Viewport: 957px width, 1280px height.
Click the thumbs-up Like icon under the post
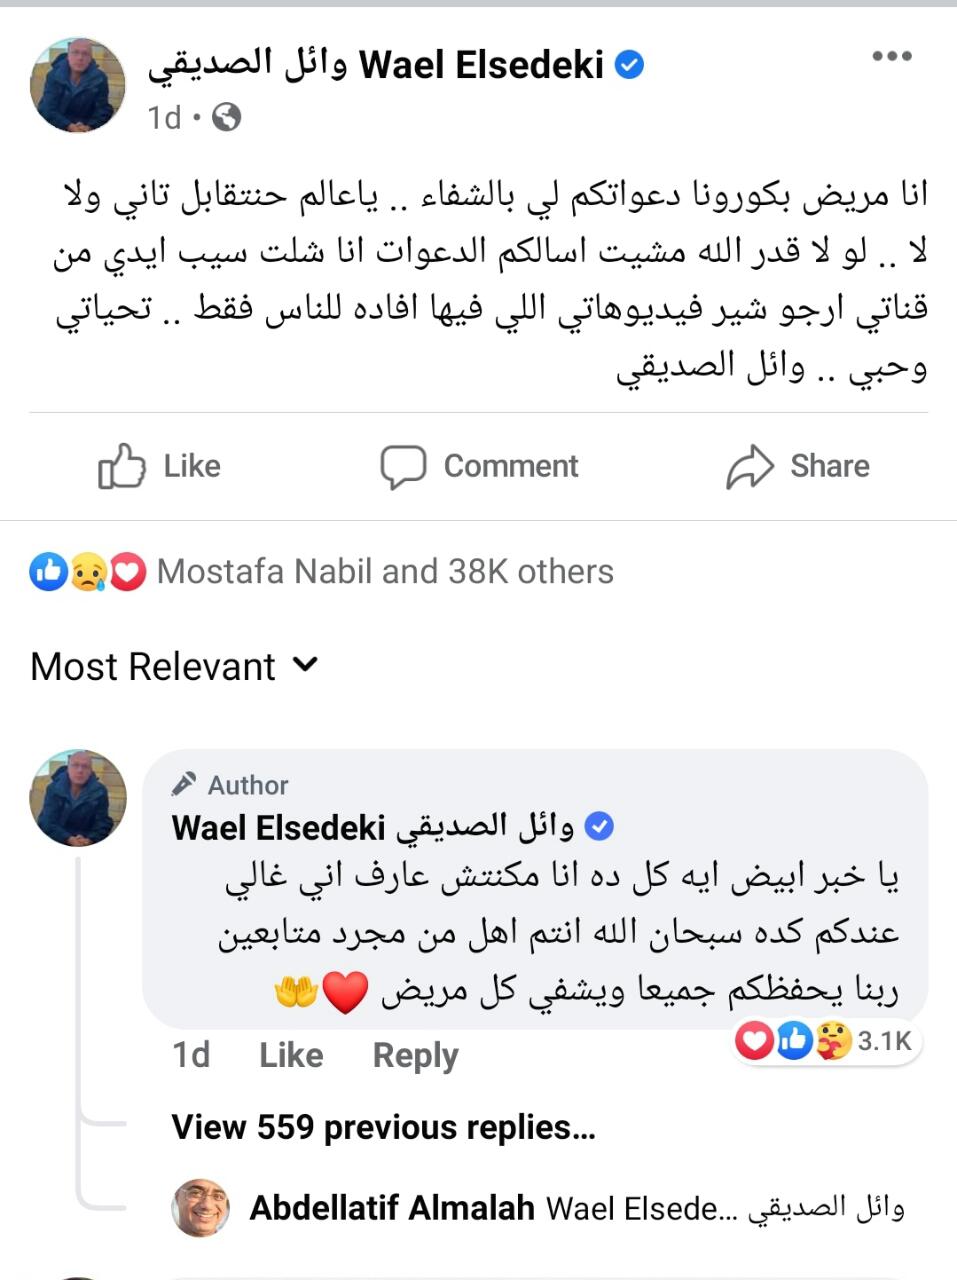(122, 466)
